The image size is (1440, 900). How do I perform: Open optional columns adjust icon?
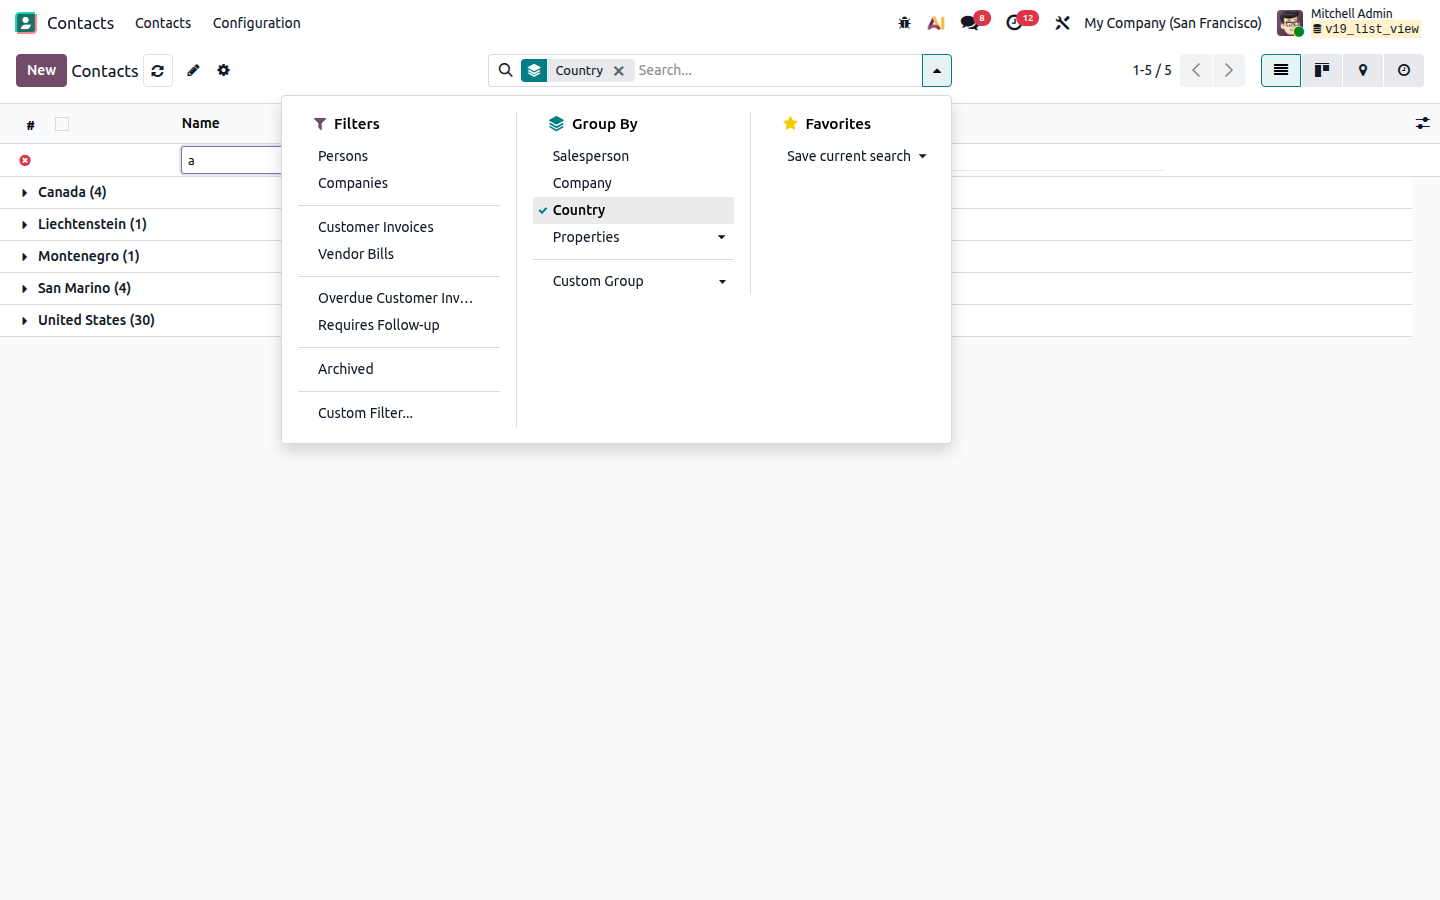(1422, 123)
